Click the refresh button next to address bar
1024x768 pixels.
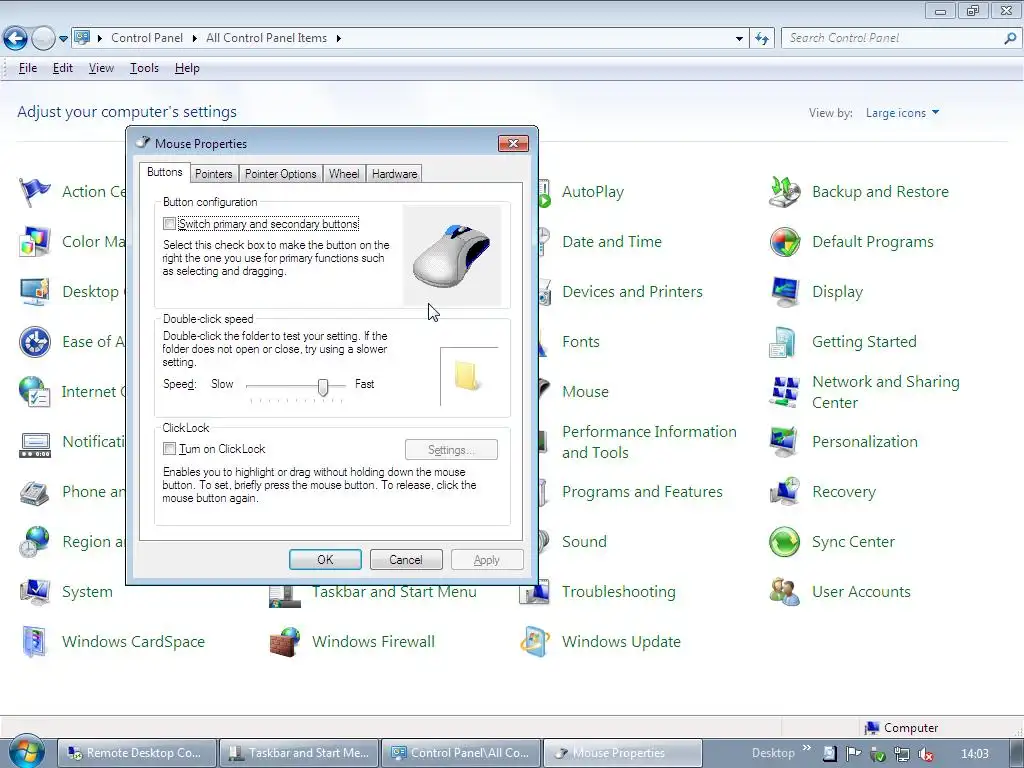(762, 39)
